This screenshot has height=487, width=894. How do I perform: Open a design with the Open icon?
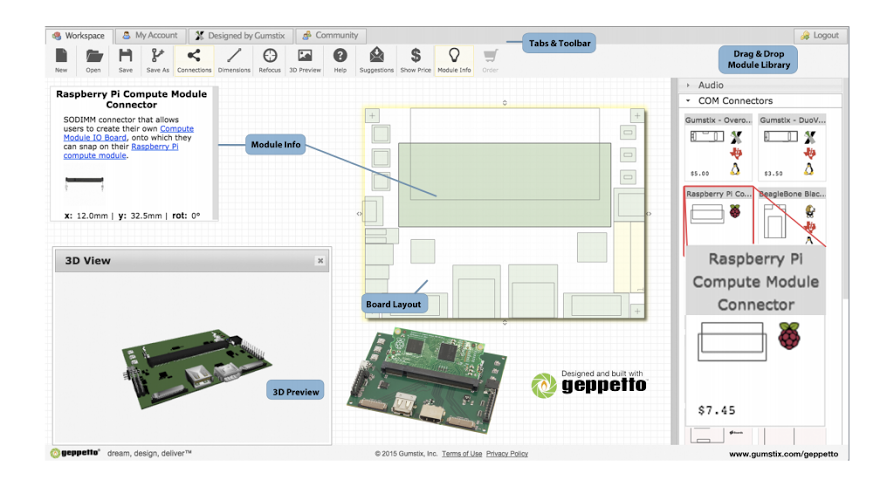point(94,60)
